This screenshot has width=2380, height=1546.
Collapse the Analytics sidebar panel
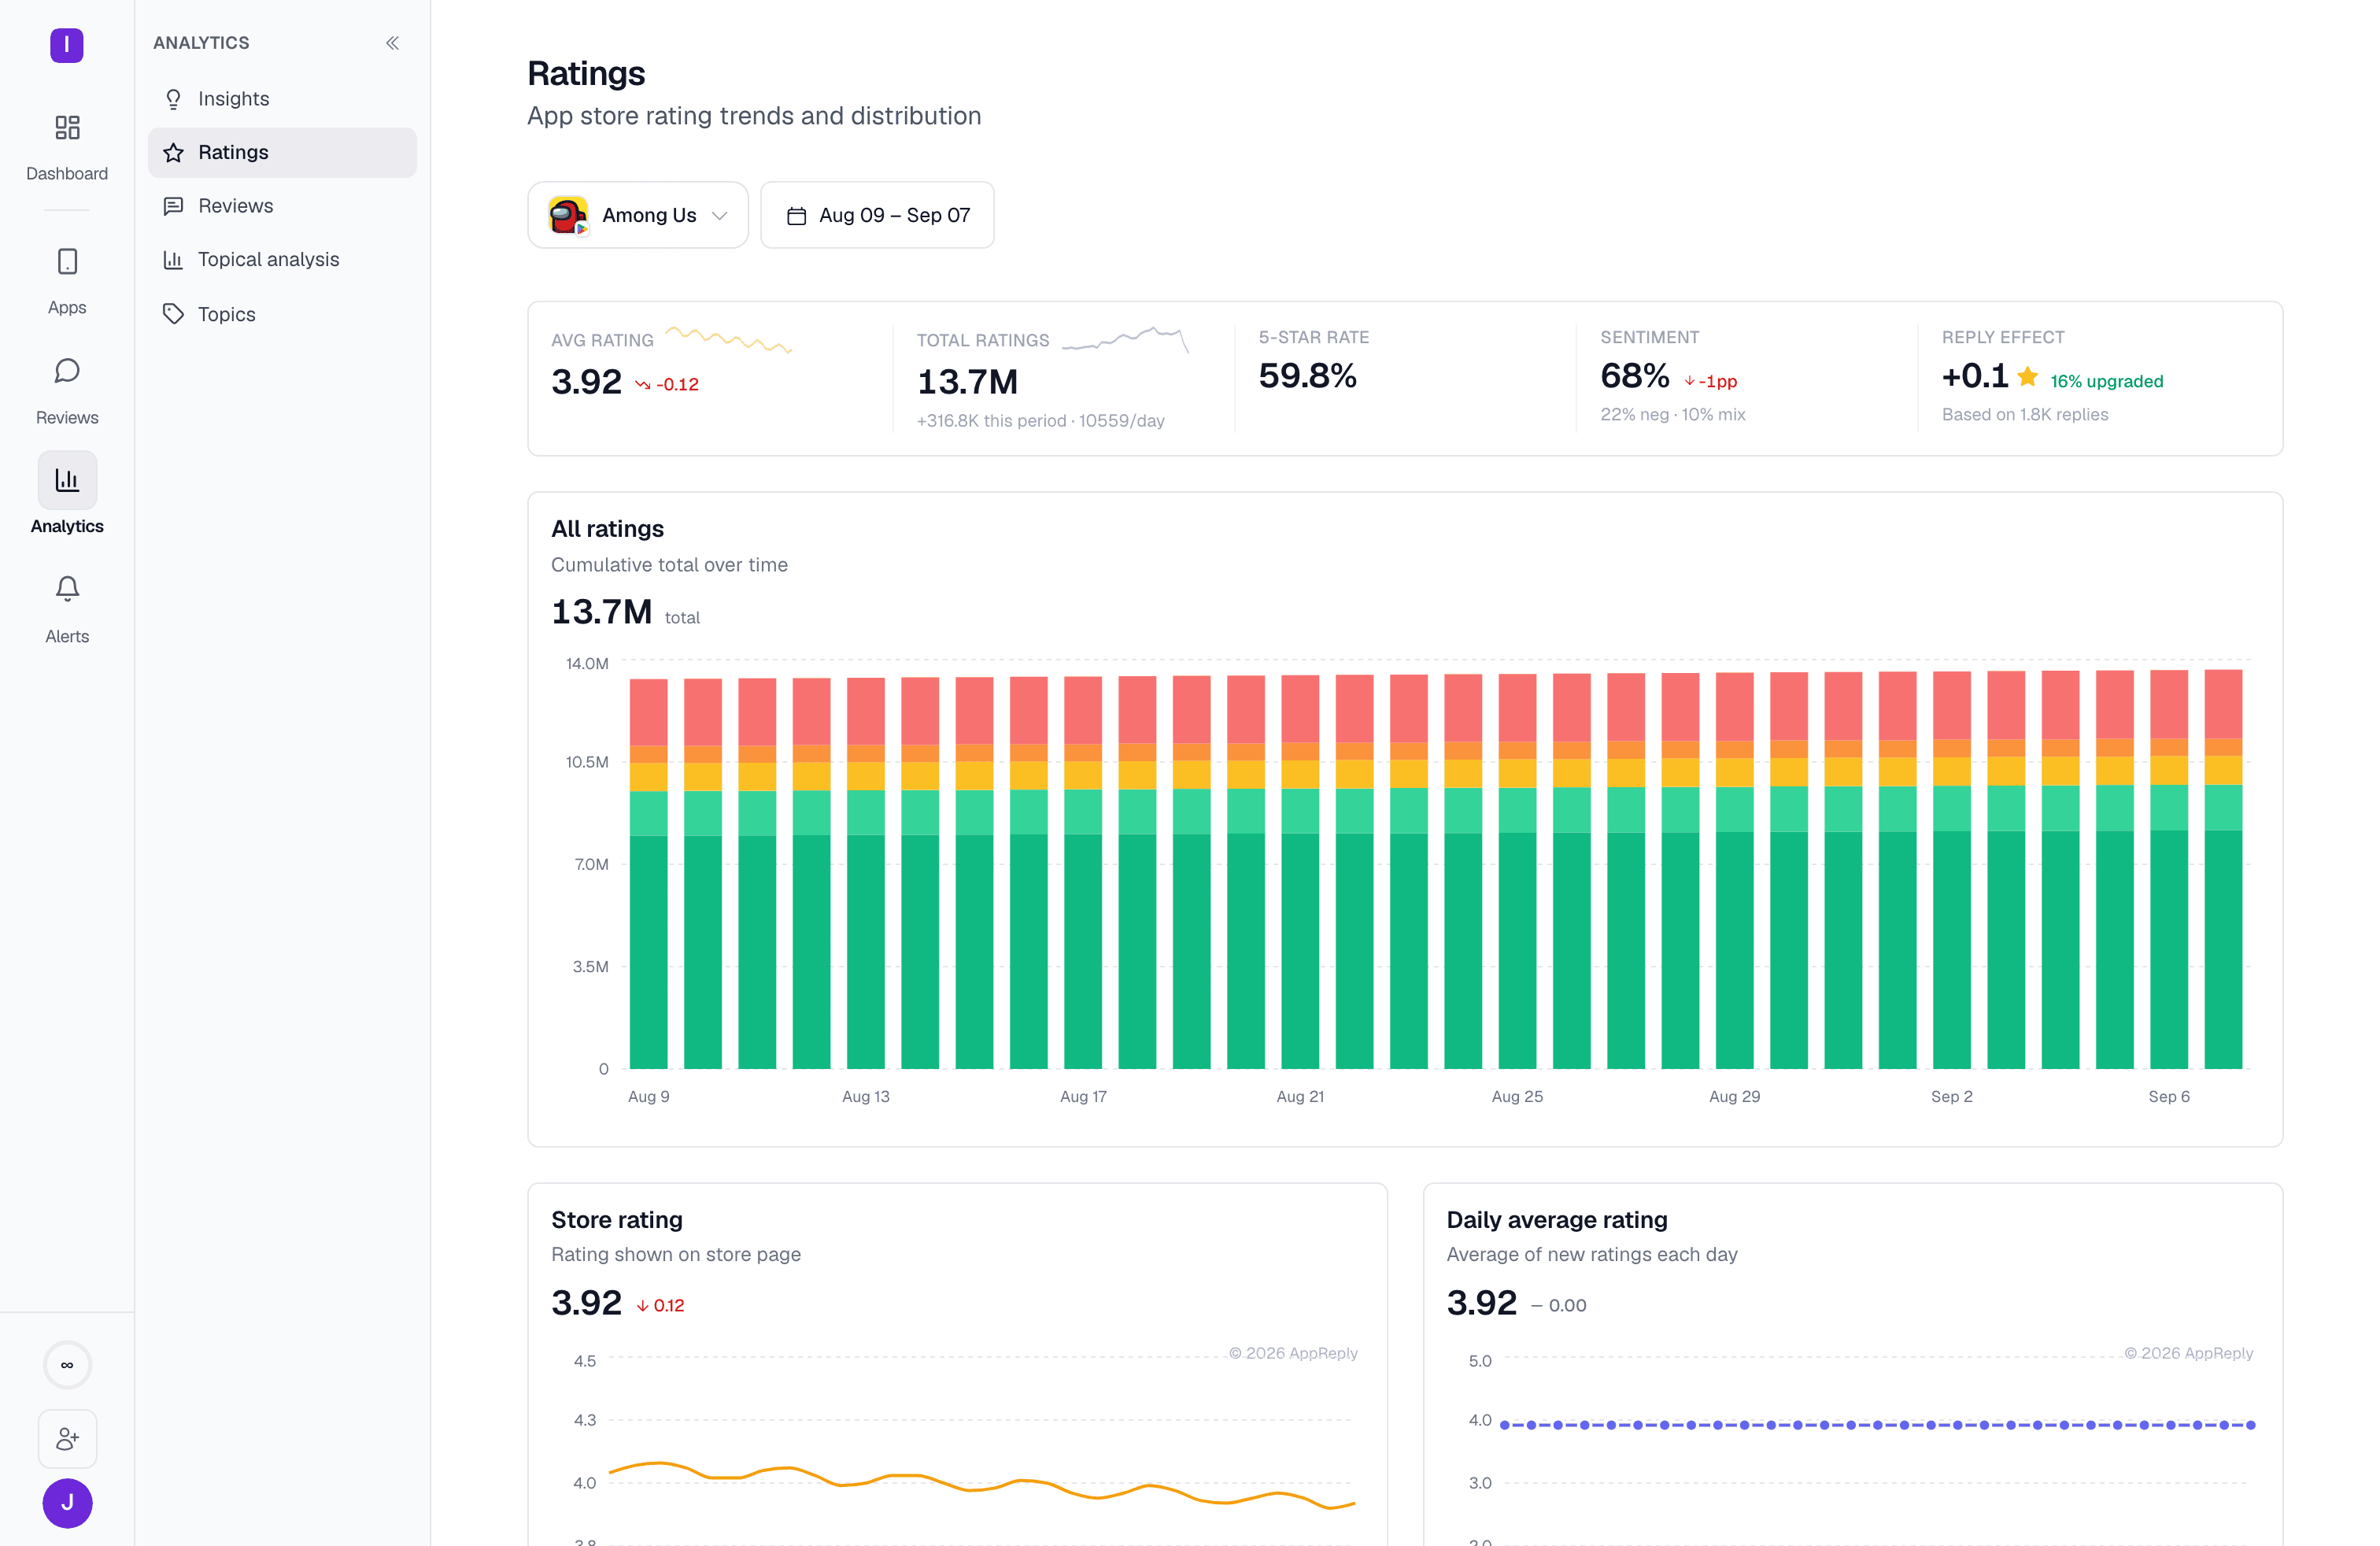pos(393,43)
